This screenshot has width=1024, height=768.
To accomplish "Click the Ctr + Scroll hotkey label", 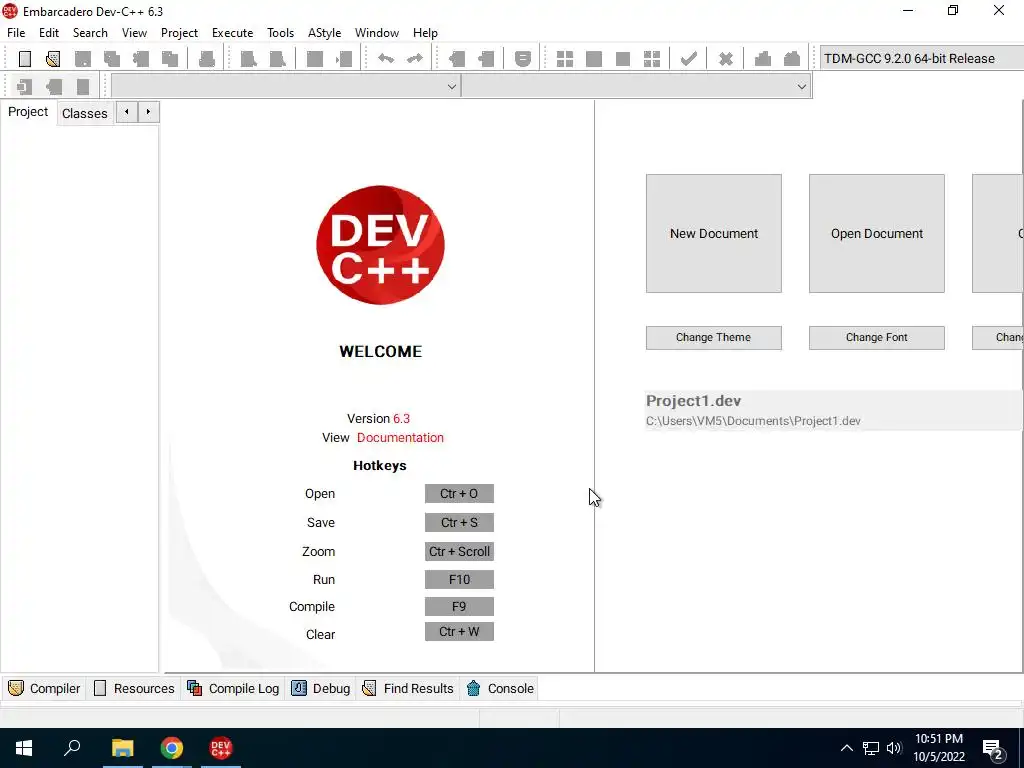I will [x=459, y=551].
